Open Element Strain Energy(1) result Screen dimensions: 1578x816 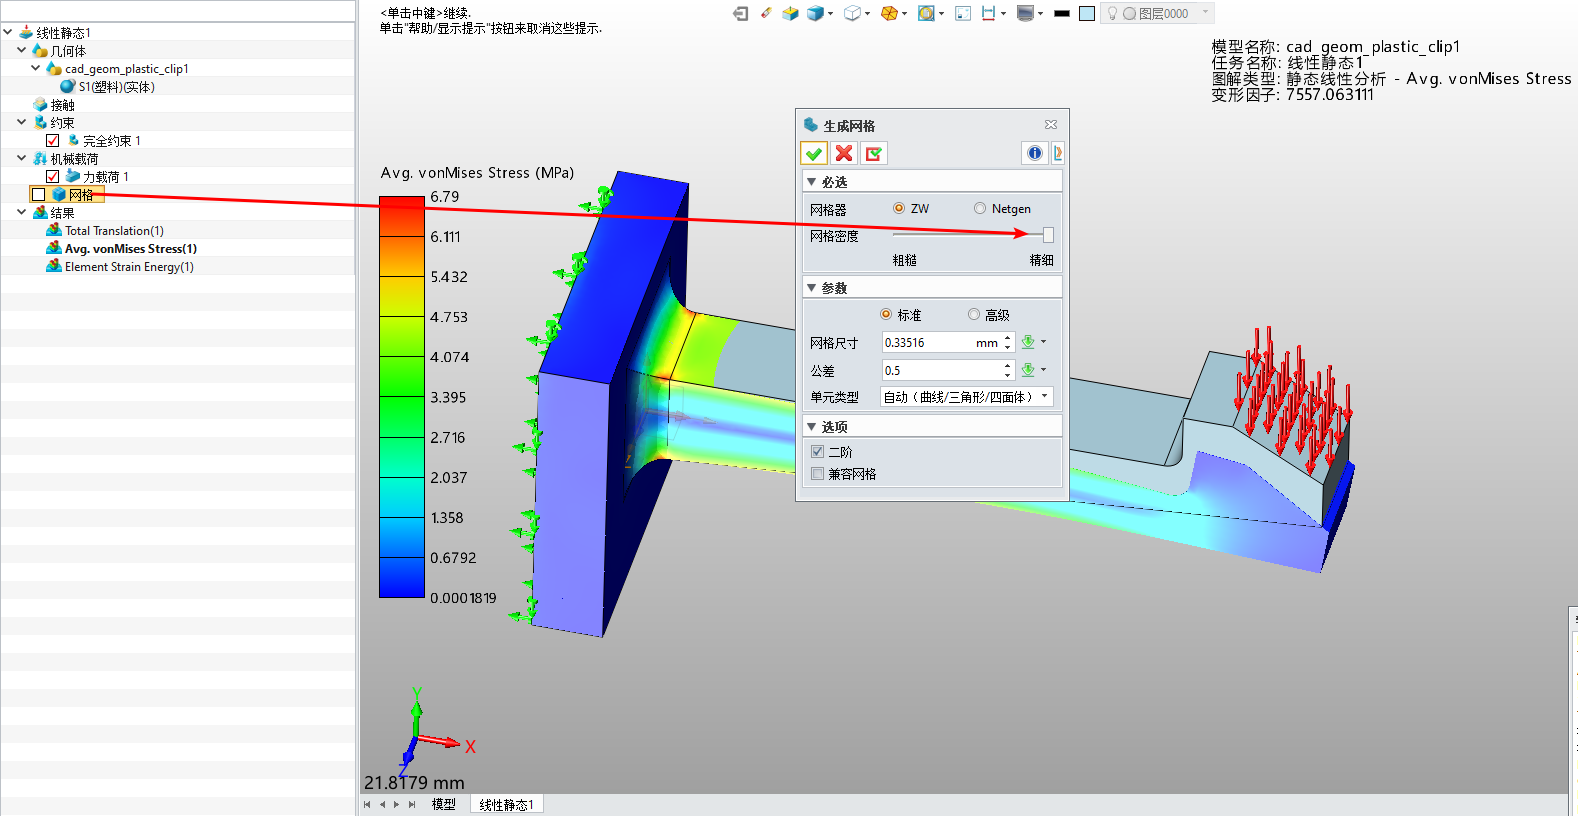click(x=129, y=267)
